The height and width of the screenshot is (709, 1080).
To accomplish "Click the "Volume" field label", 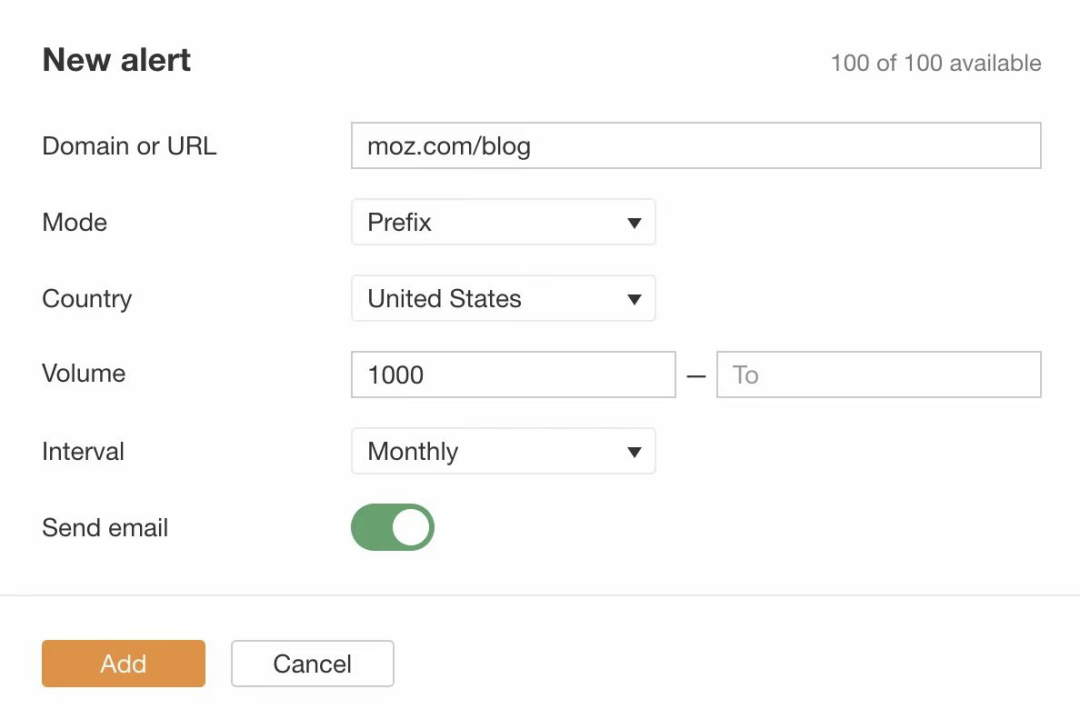I will (84, 374).
